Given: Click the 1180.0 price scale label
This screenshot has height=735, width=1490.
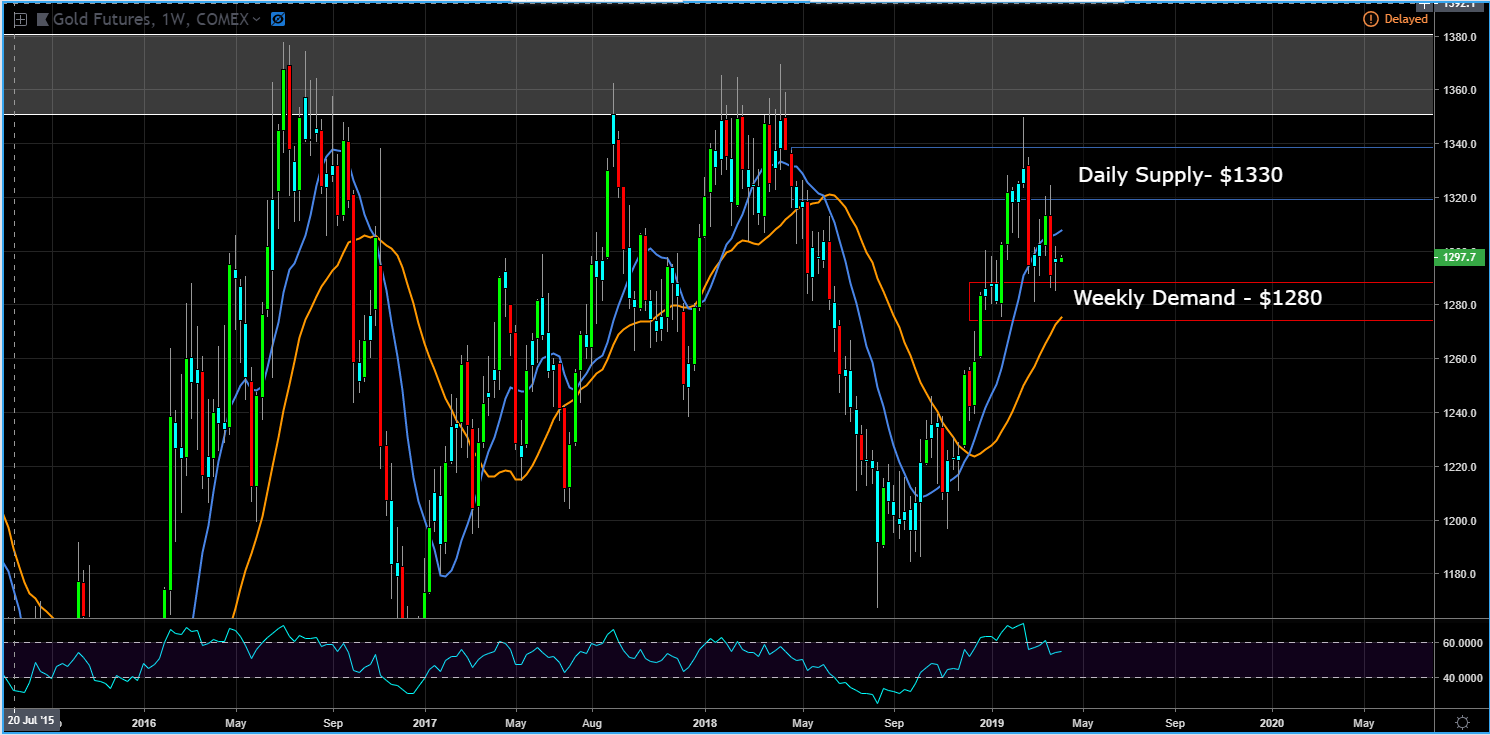Looking at the screenshot, I should click(x=1459, y=574).
